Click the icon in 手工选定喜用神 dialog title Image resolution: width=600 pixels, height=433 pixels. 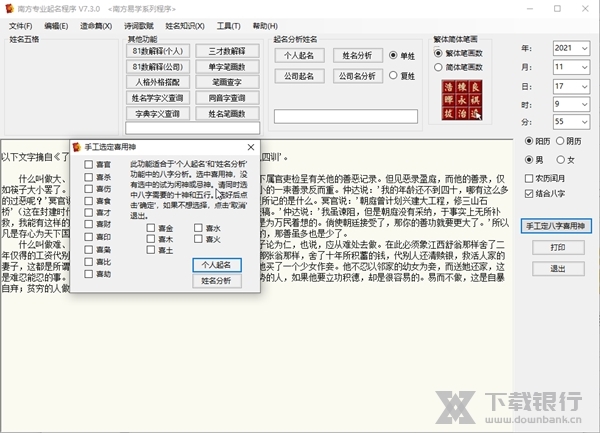click(77, 147)
